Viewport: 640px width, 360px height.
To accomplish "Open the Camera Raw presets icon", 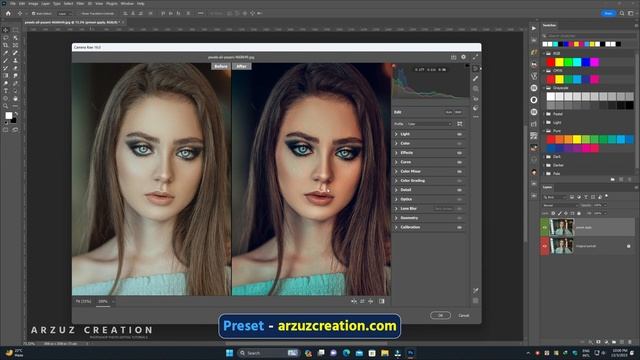I will [476, 108].
